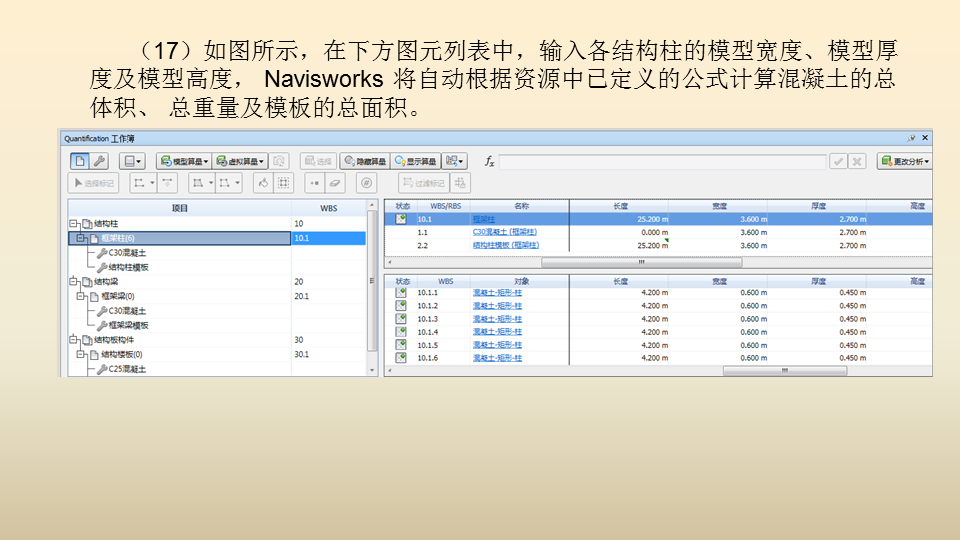Collapse the 结构柱 tree node
The image size is (960, 540).
(x=73, y=223)
